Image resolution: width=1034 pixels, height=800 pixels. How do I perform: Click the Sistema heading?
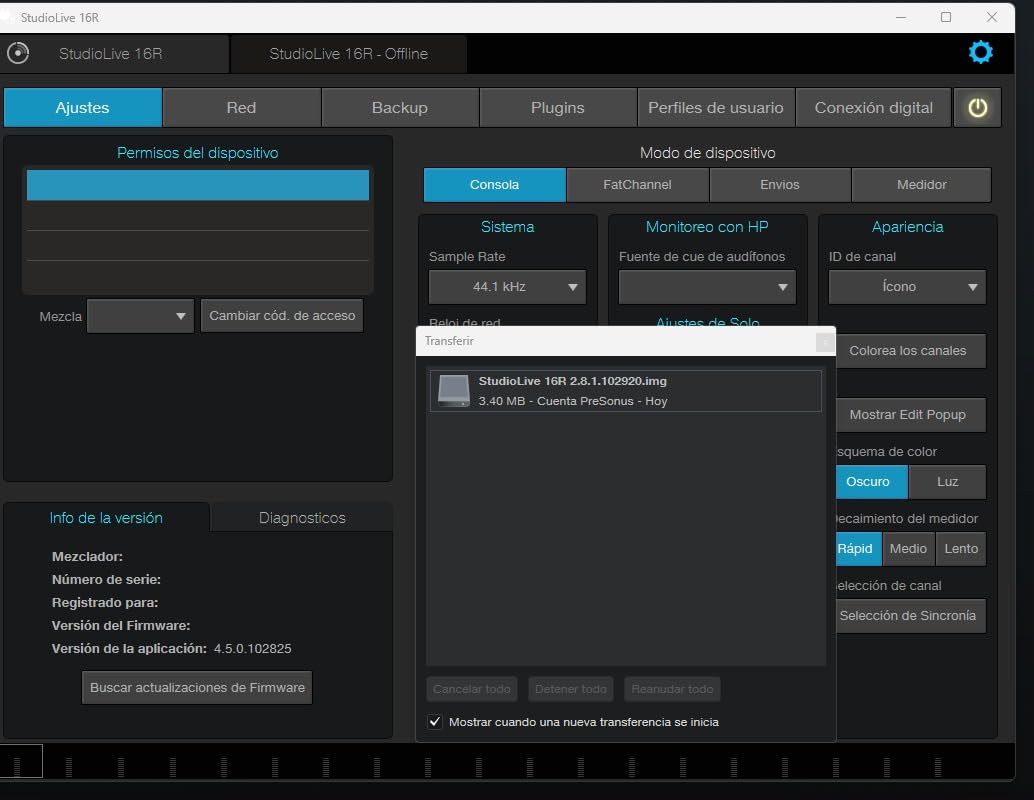507,227
